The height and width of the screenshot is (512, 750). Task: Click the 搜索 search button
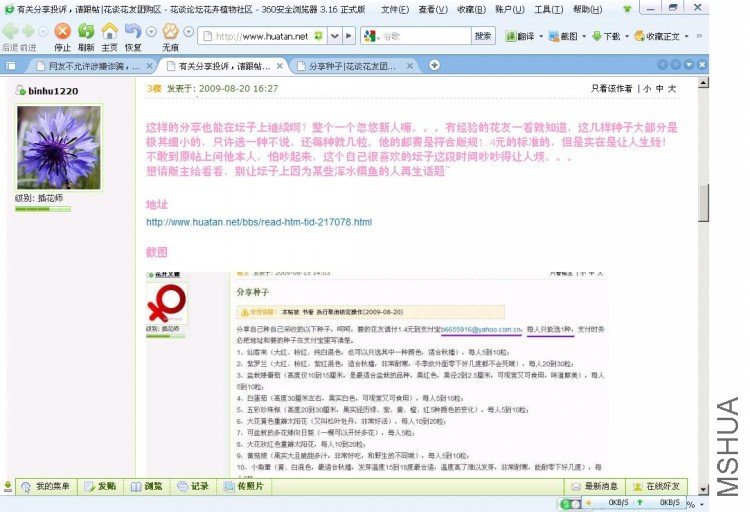pyautogui.click(x=483, y=36)
